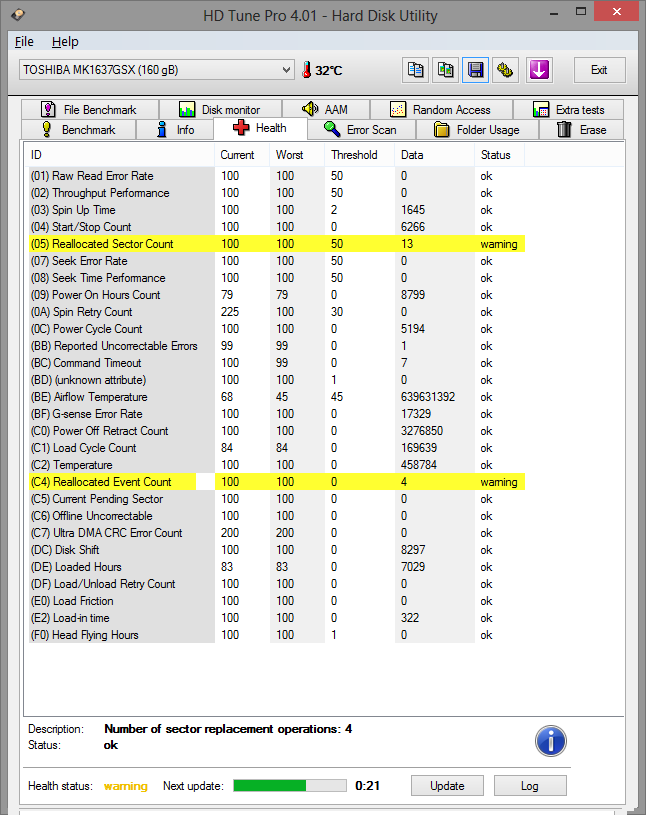Select the (BF) G-sense Error Rate row

(276, 414)
